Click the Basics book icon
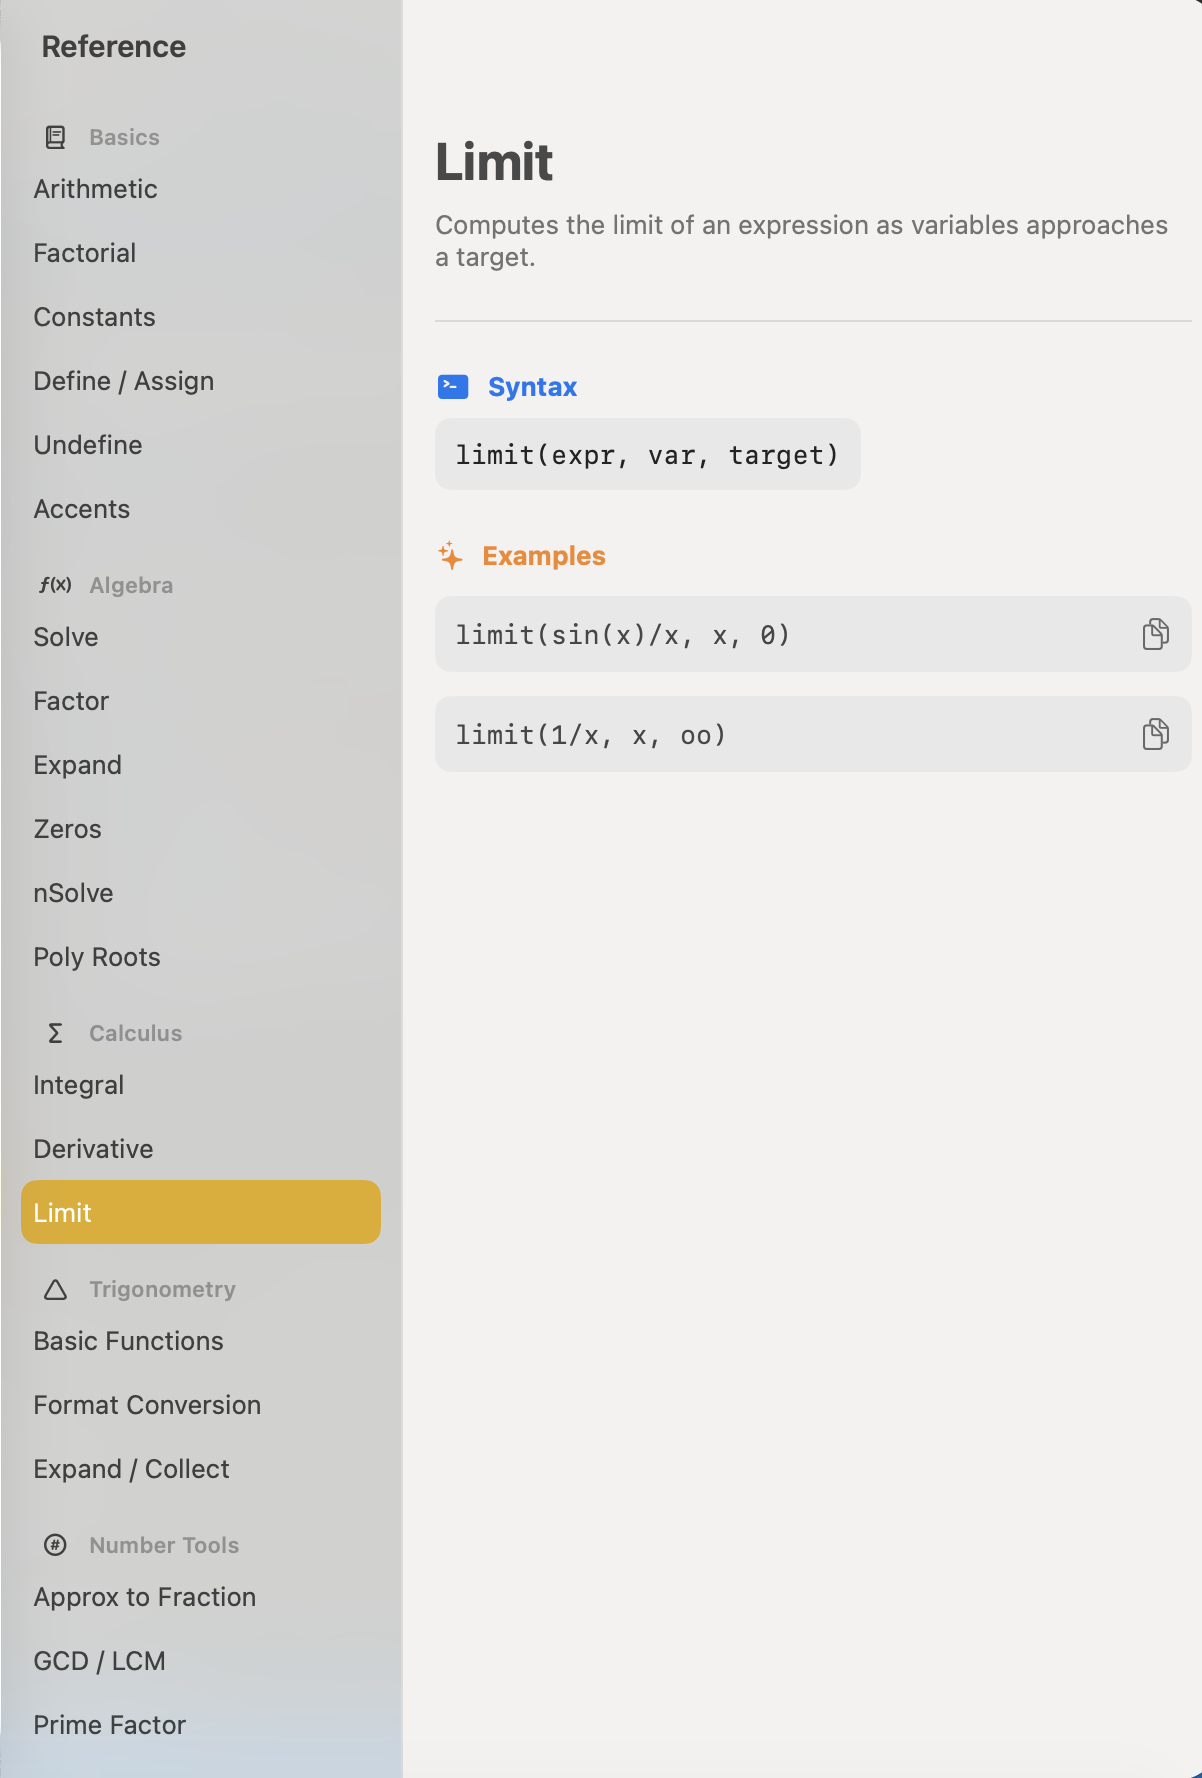The height and width of the screenshot is (1778, 1202). [56, 137]
